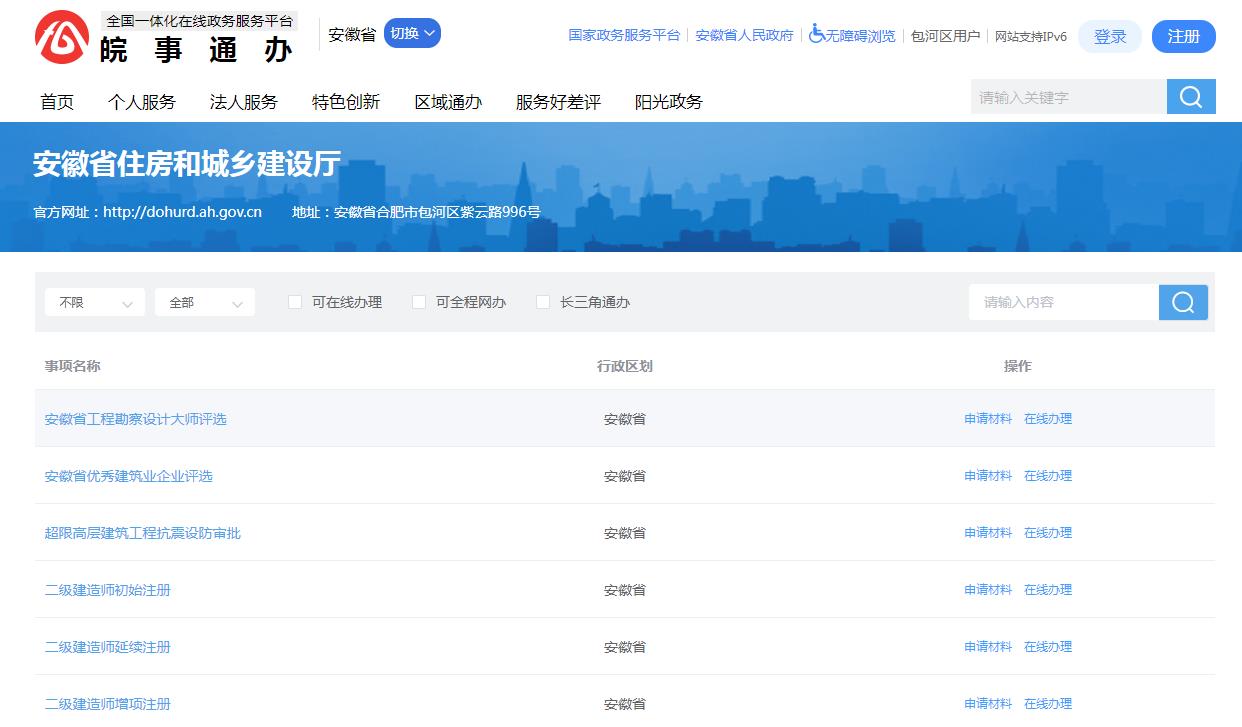
Task: Open the 切换 region switcher dropdown
Action: [x=412, y=32]
